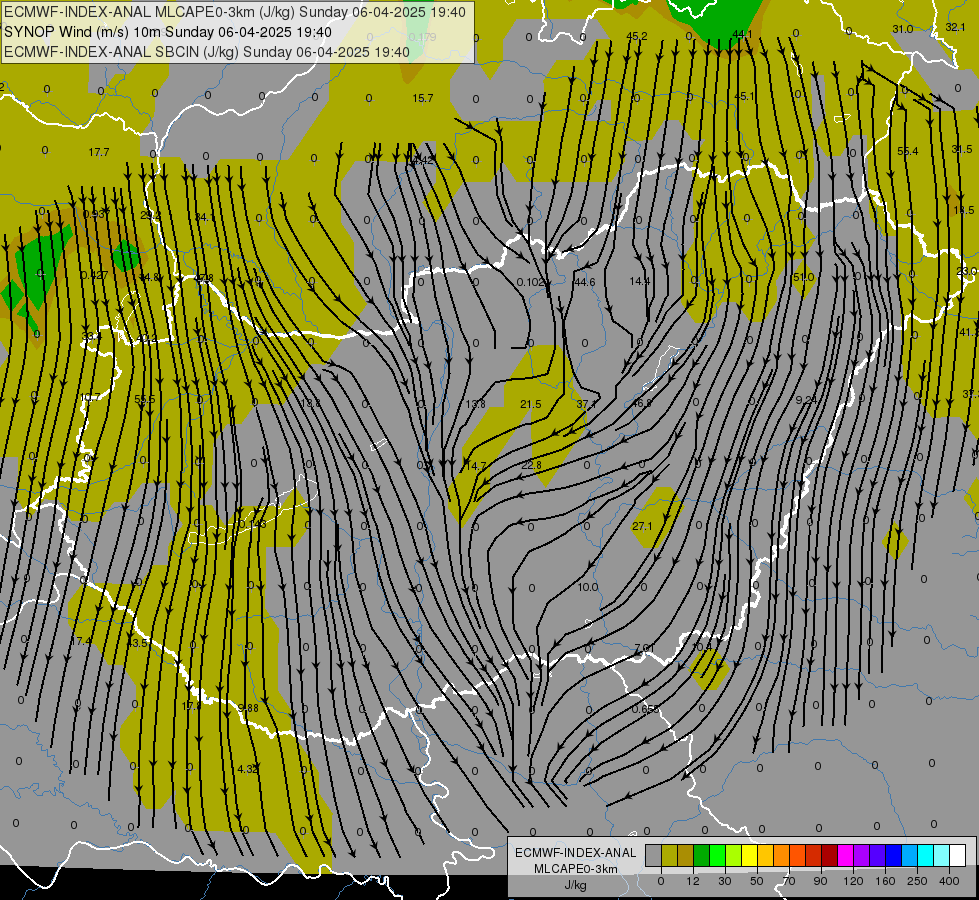Click the pure blue legend swatch

[x=893, y=855]
